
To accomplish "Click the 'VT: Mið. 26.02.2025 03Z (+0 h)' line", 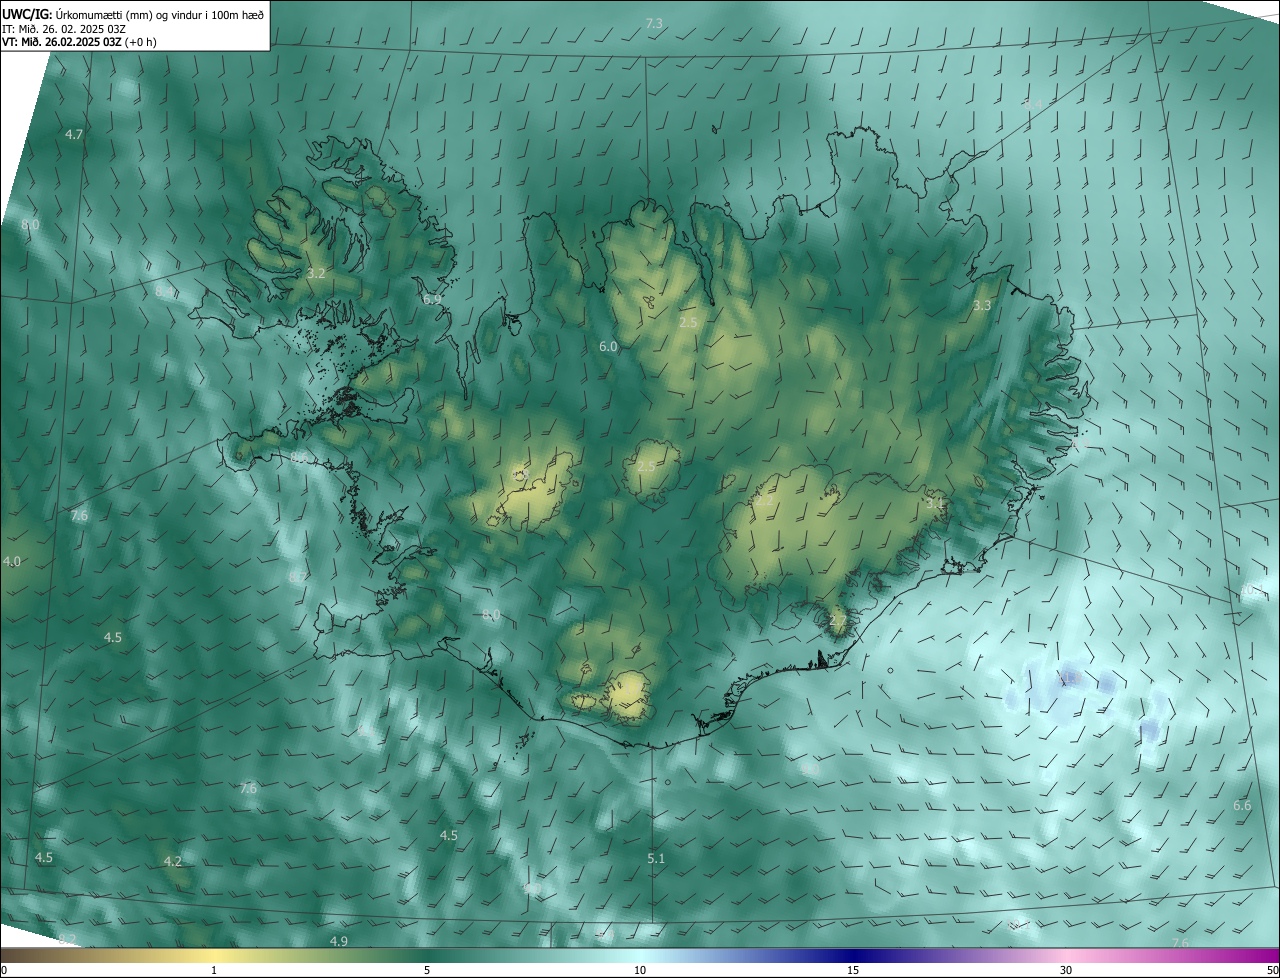I will click(x=79, y=42).
